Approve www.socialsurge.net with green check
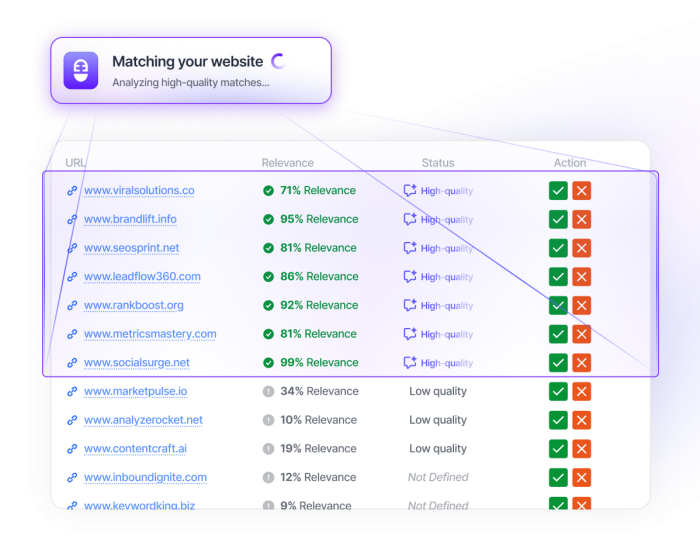700x546 pixels. coord(558,363)
